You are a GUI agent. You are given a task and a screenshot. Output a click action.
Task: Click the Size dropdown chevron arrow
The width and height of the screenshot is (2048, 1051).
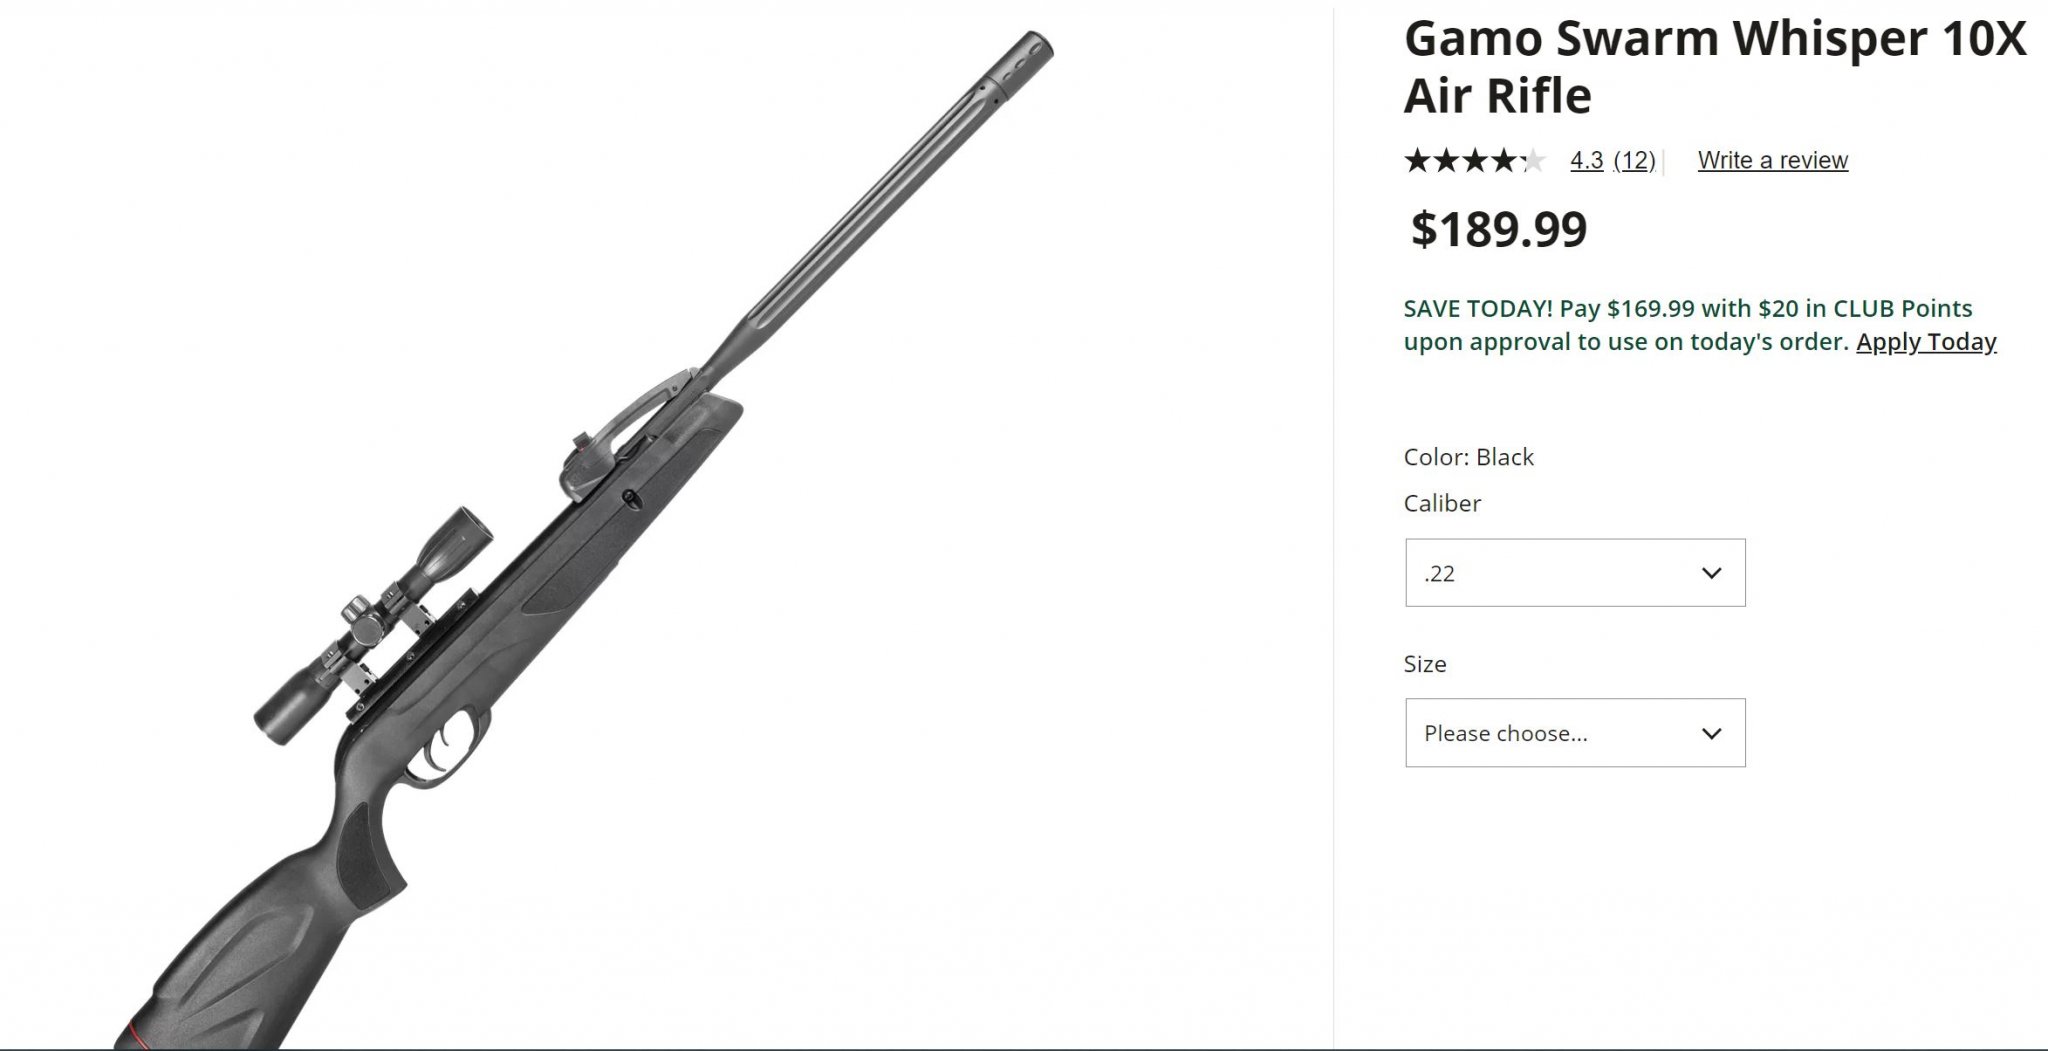pos(1711,734)
